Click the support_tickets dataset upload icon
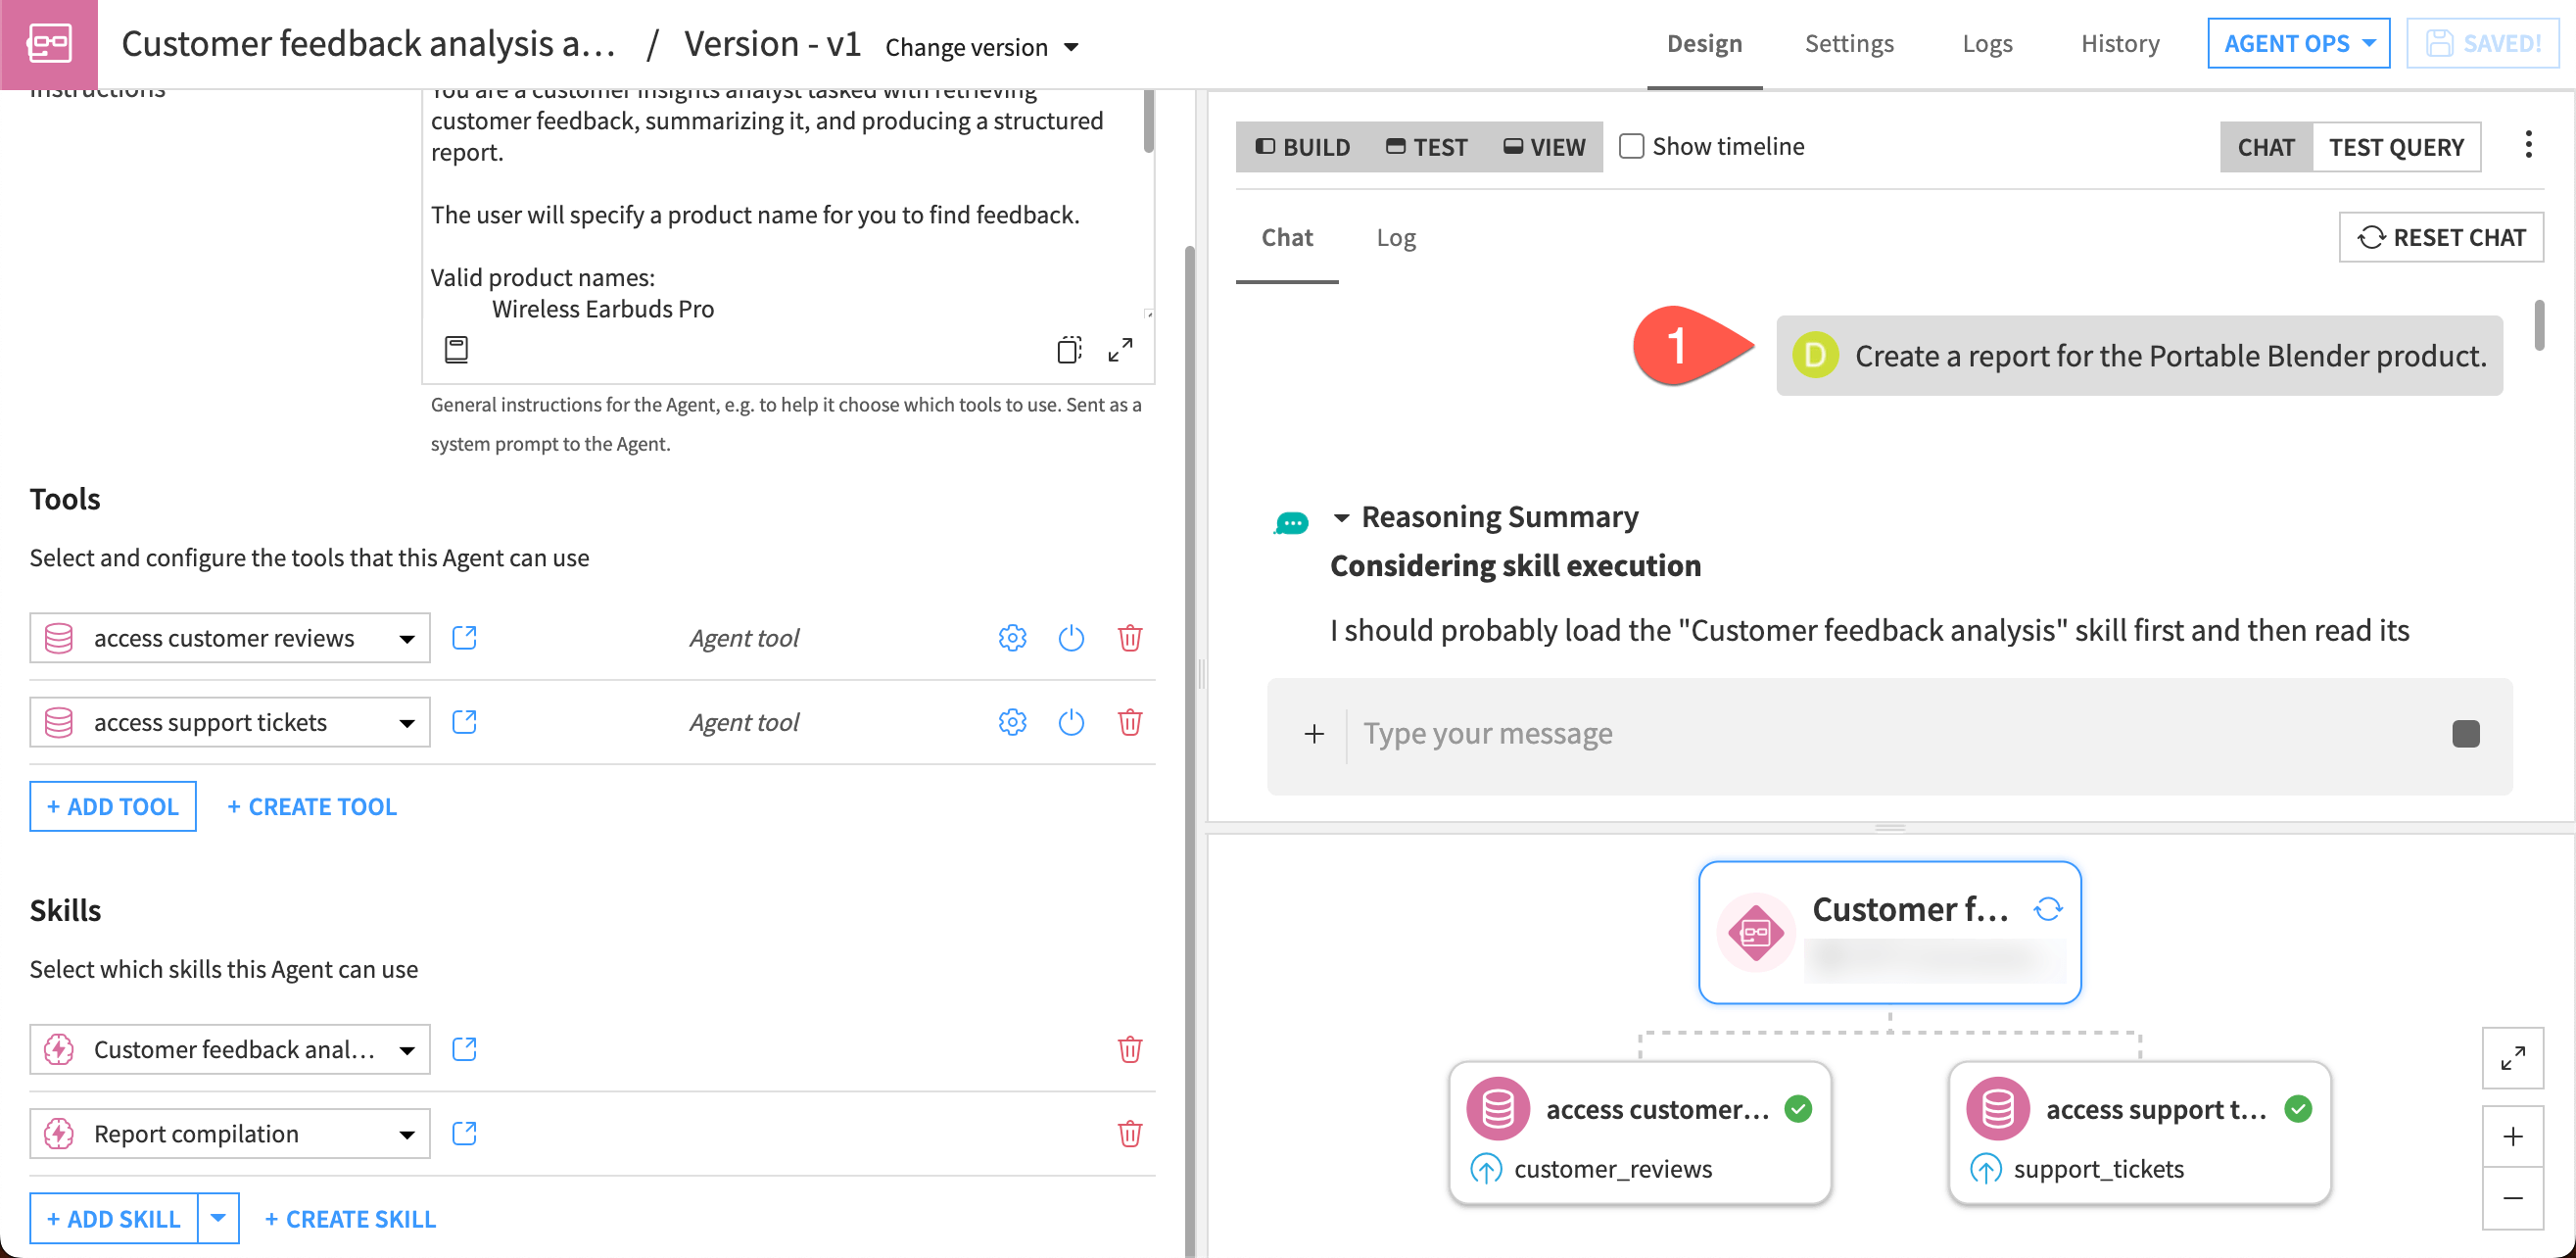Image resolution: width=2576 pixels, height=1258 pixels. click(1985, 1168)
